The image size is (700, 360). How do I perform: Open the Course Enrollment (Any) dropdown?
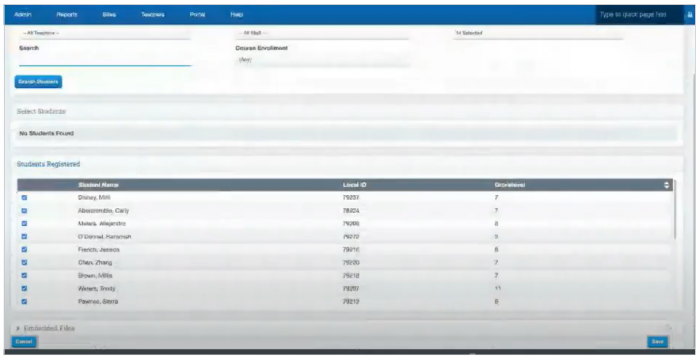click(322, 60)
